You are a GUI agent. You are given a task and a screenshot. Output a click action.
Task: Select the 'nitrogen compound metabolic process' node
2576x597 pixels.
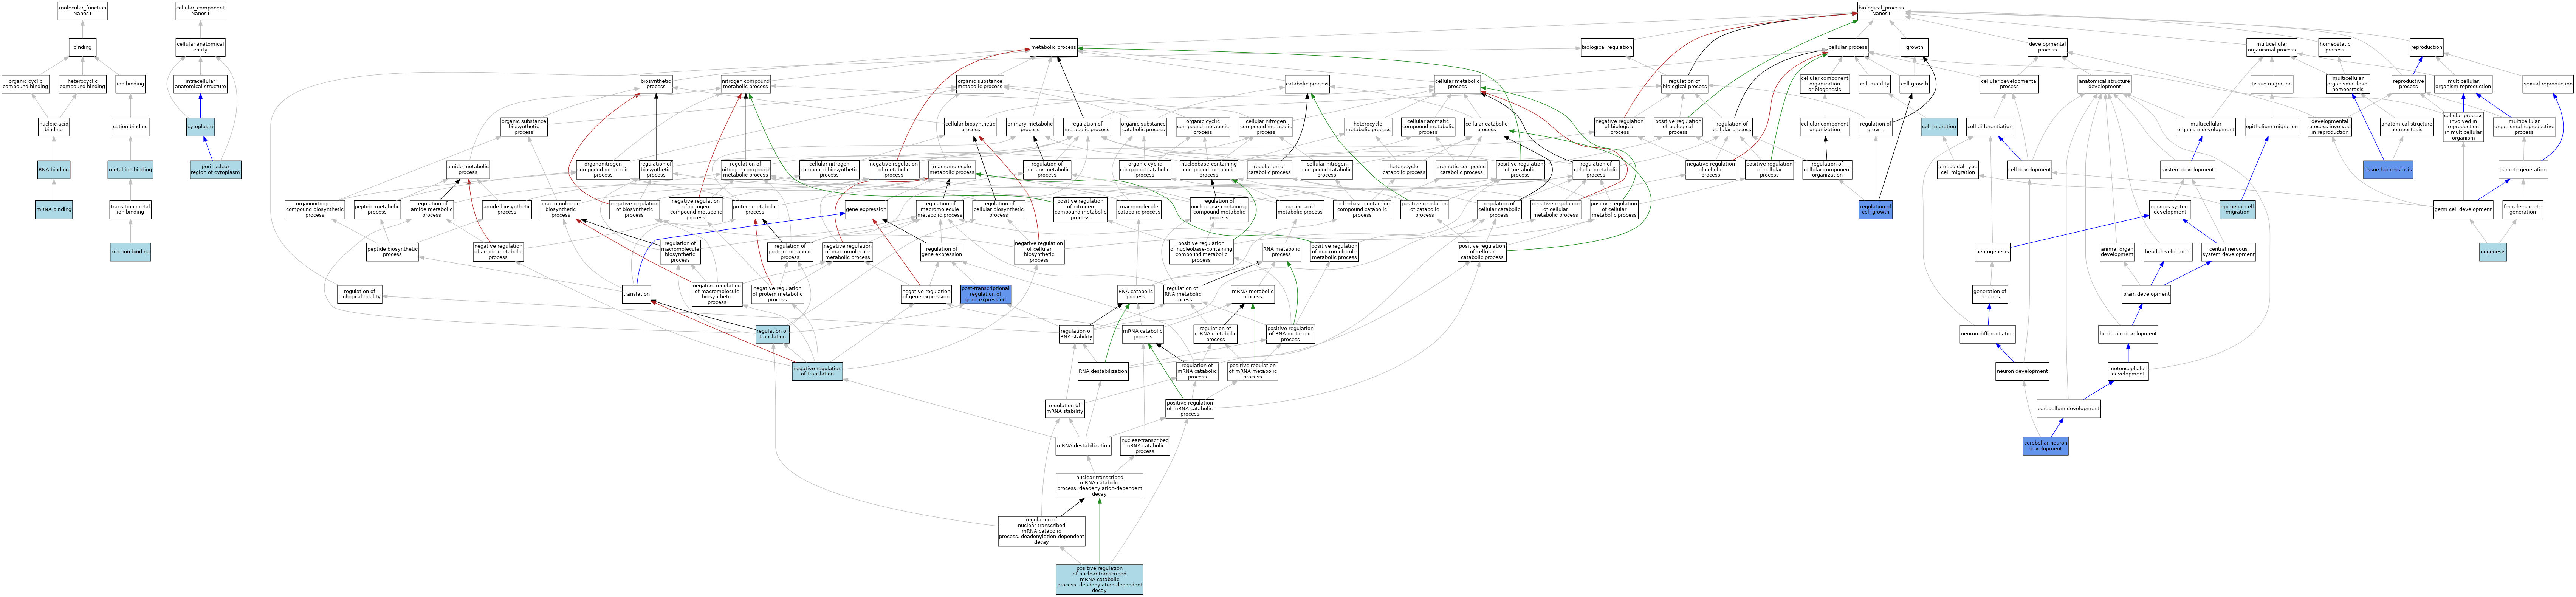746,84
